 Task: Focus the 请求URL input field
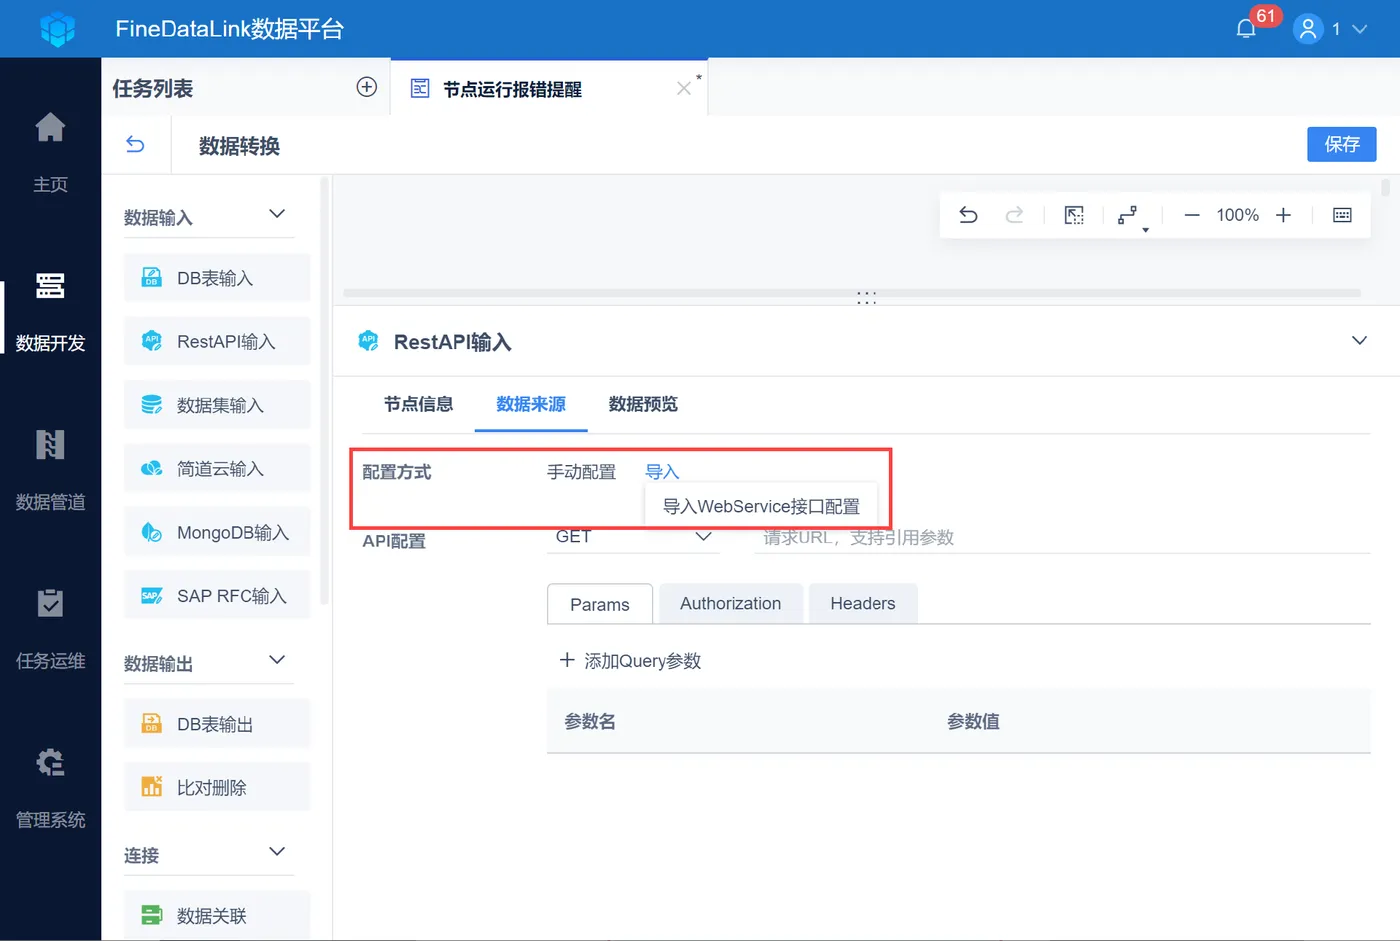pyautogui.click(x=1062, y=537)
